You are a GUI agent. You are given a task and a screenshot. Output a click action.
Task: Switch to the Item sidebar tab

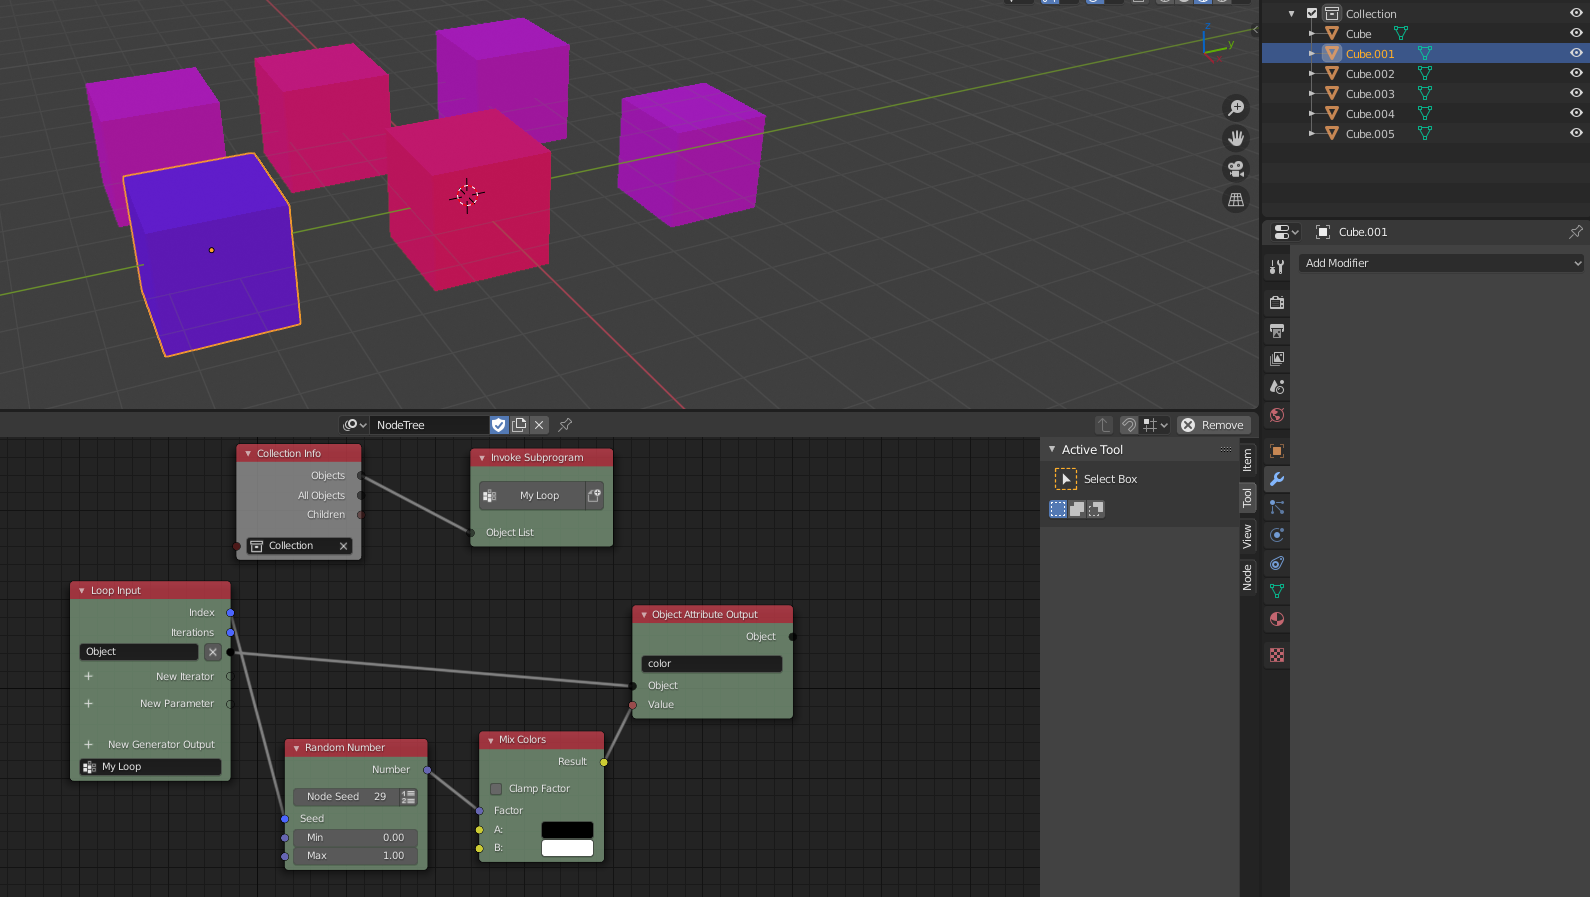click(1247, 461)
